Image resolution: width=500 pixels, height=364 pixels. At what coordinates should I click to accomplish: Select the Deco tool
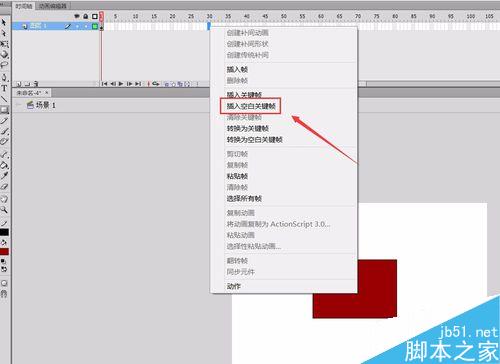pyautogui.click(x=4, y=142)
